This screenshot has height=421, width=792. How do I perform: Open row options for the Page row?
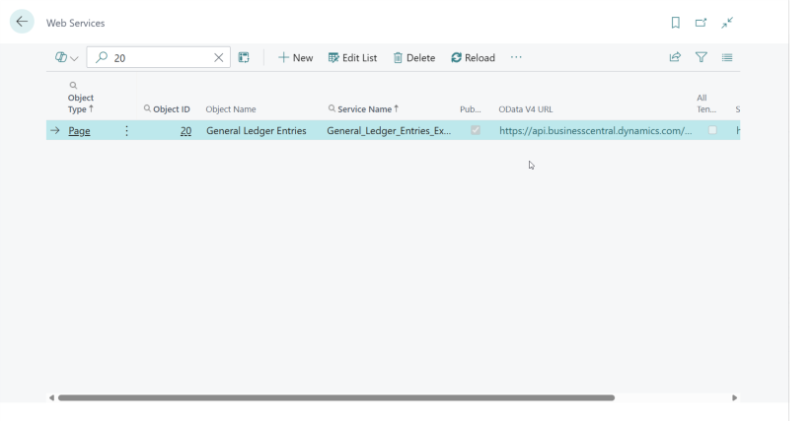pos(126,131)
